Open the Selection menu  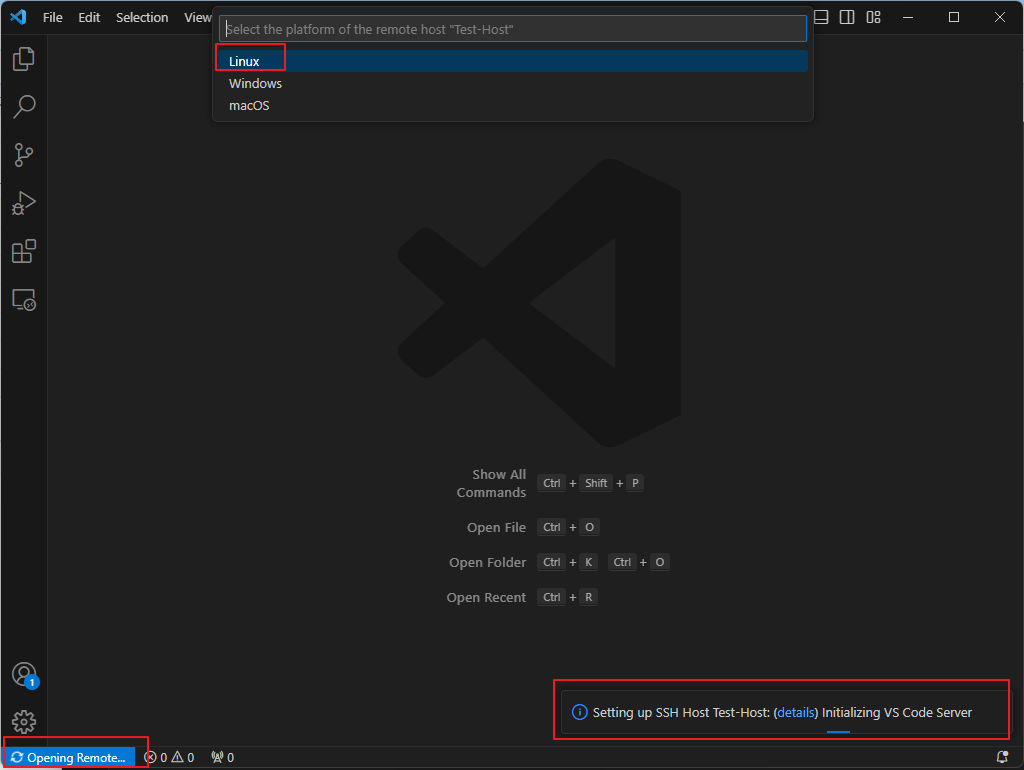click(142, 18)
